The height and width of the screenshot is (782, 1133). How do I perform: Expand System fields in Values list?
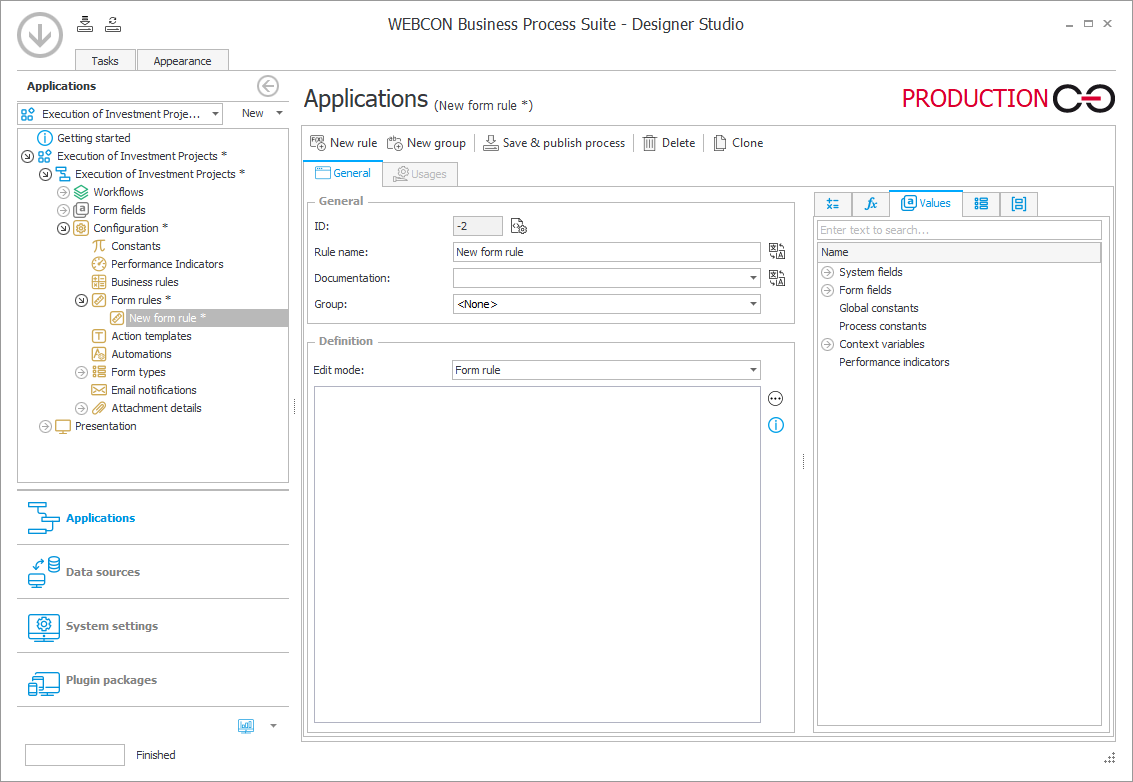(828, 272)
